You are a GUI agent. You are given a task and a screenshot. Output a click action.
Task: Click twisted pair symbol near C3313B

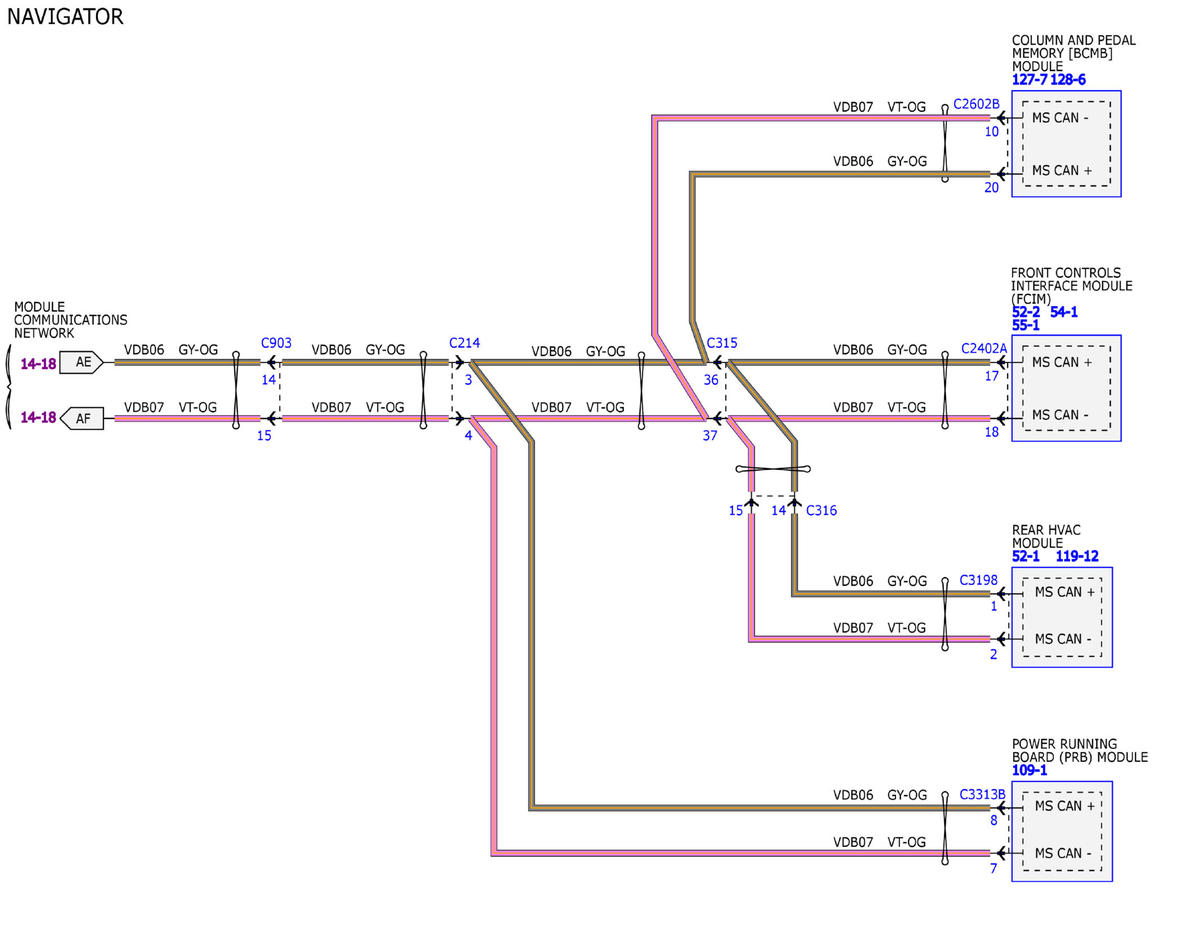click(x=945, y=830)
